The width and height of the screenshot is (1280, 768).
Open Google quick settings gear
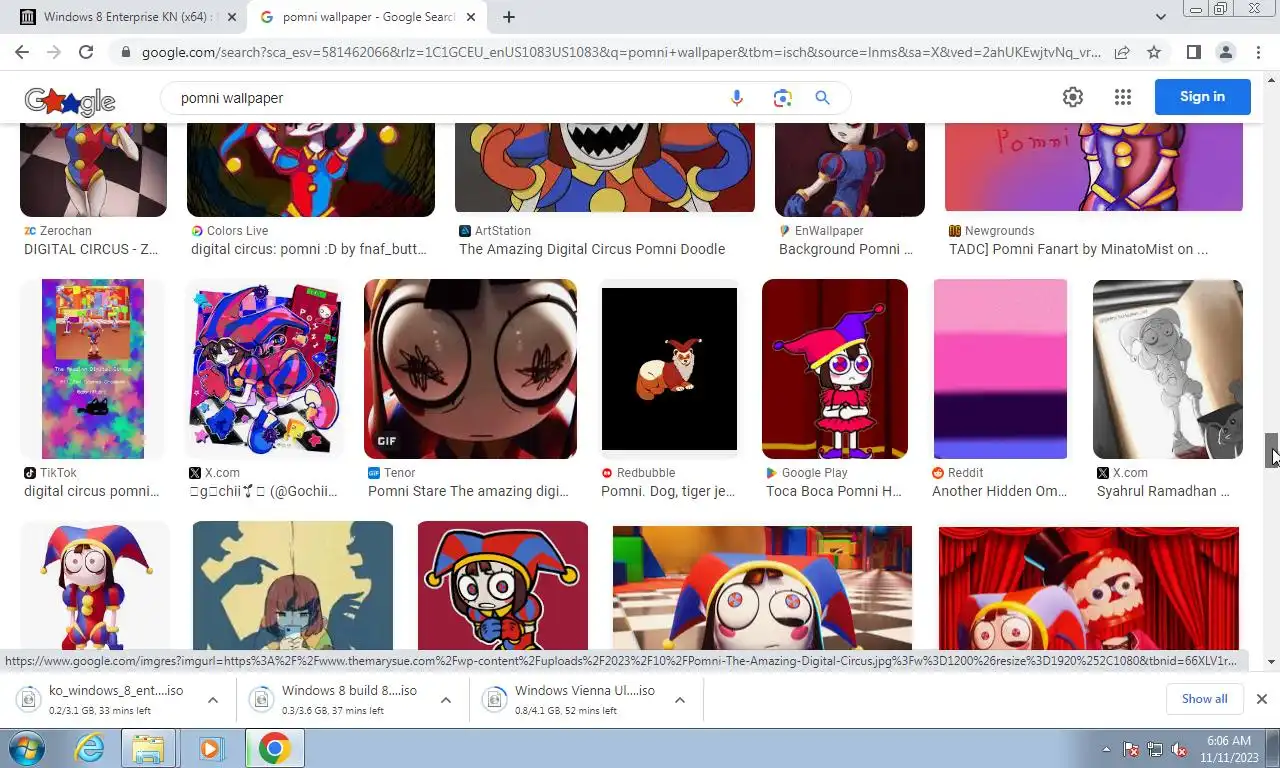(1073, 97)
